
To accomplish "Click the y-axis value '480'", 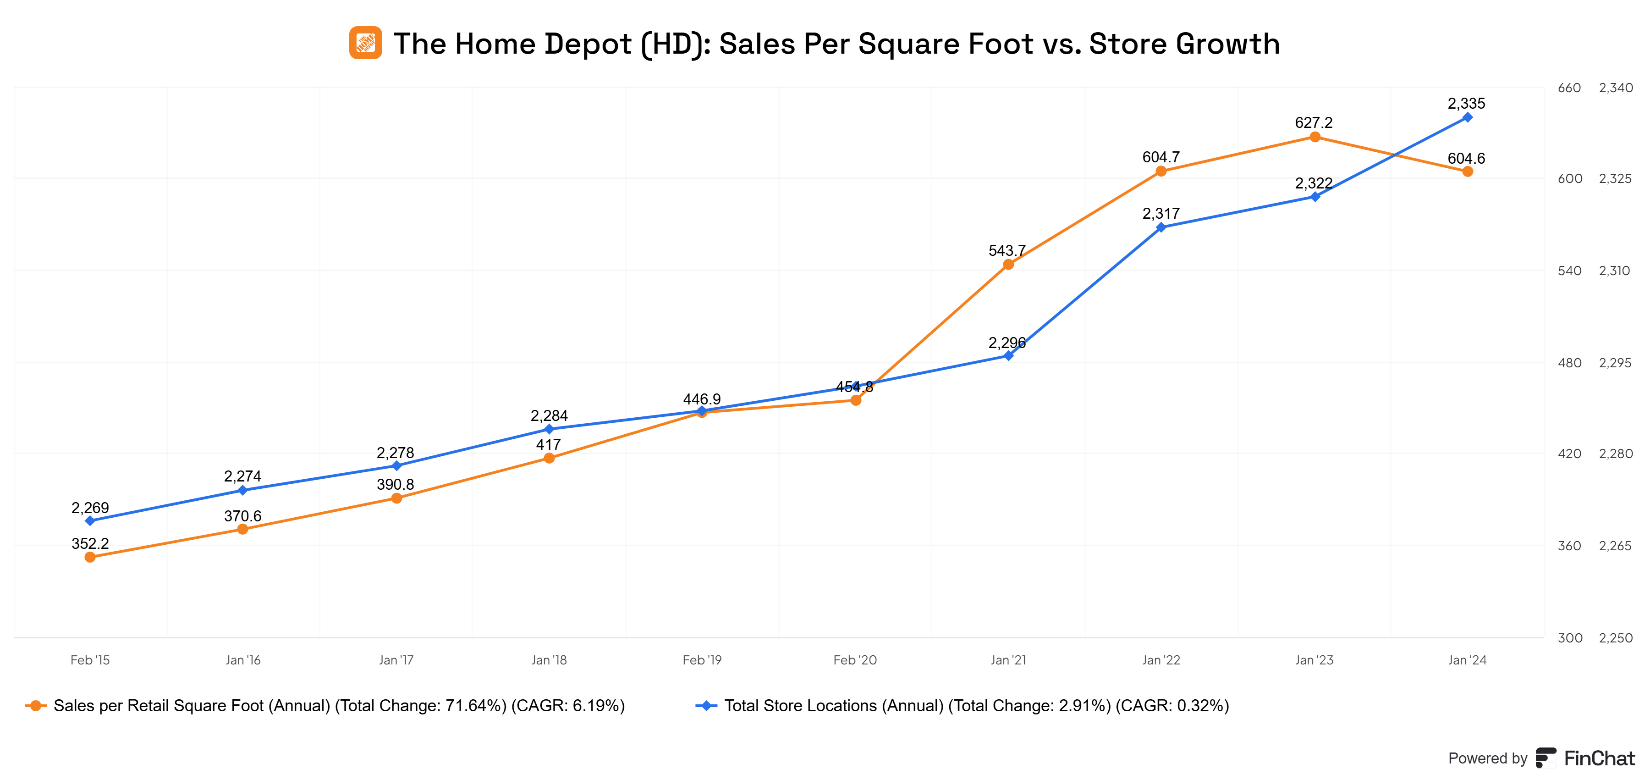I will pos(1570,363).
